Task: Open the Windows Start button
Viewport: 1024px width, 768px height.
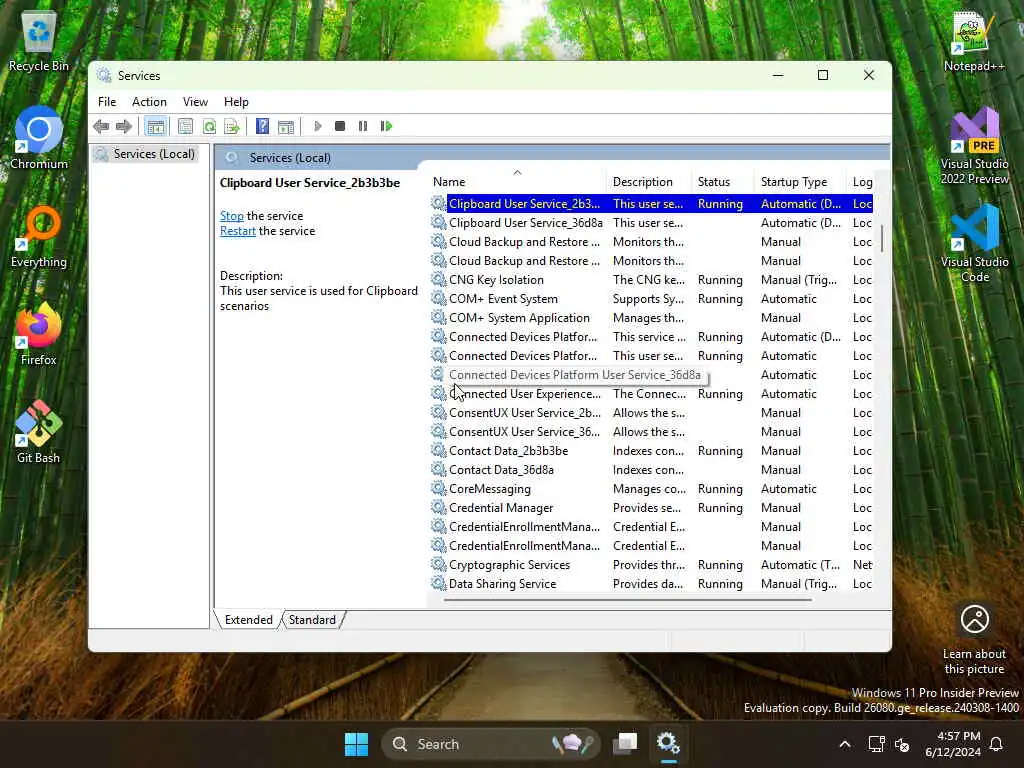Action: pos(357,744)
